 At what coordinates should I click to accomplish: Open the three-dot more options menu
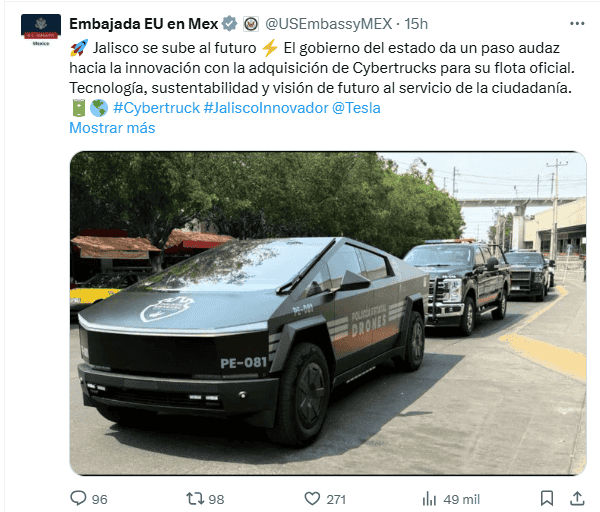(577, 24)
